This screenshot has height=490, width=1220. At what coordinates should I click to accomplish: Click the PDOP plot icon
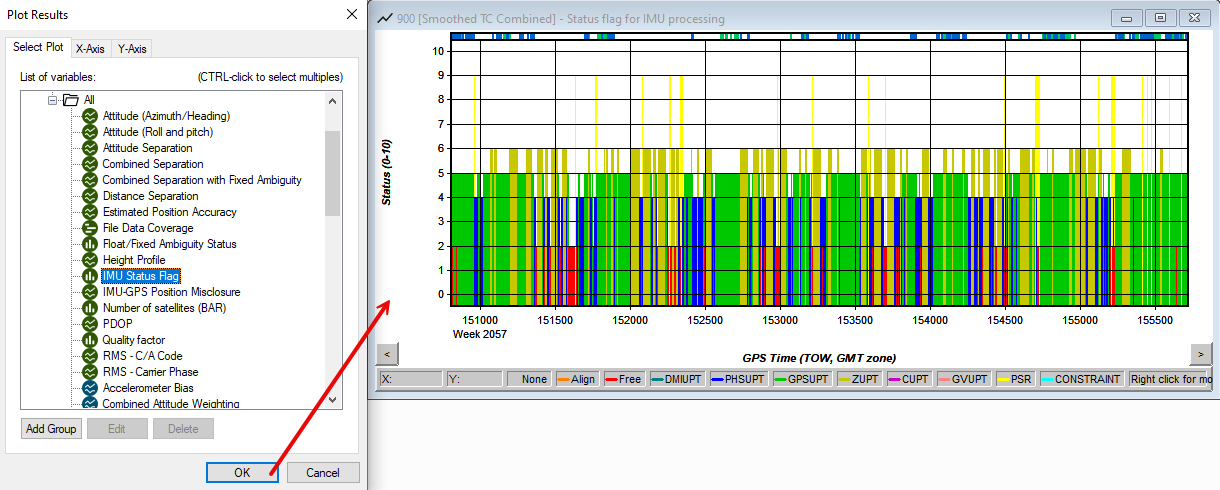pos(88,324)
